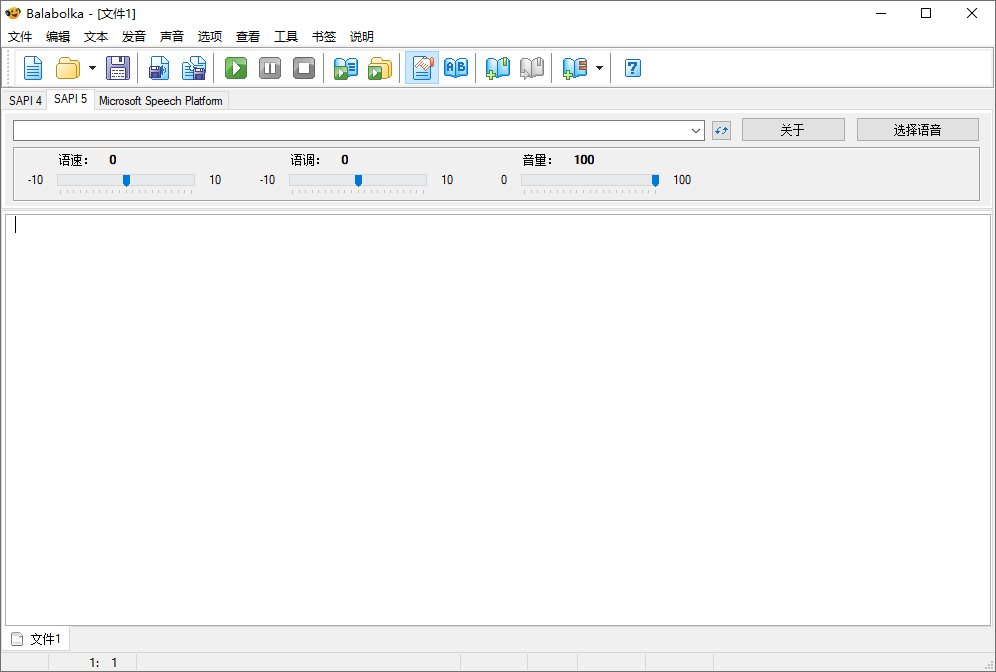996x672 pixels.
Task: Click the save audio file icon
Action: point(159,68)
